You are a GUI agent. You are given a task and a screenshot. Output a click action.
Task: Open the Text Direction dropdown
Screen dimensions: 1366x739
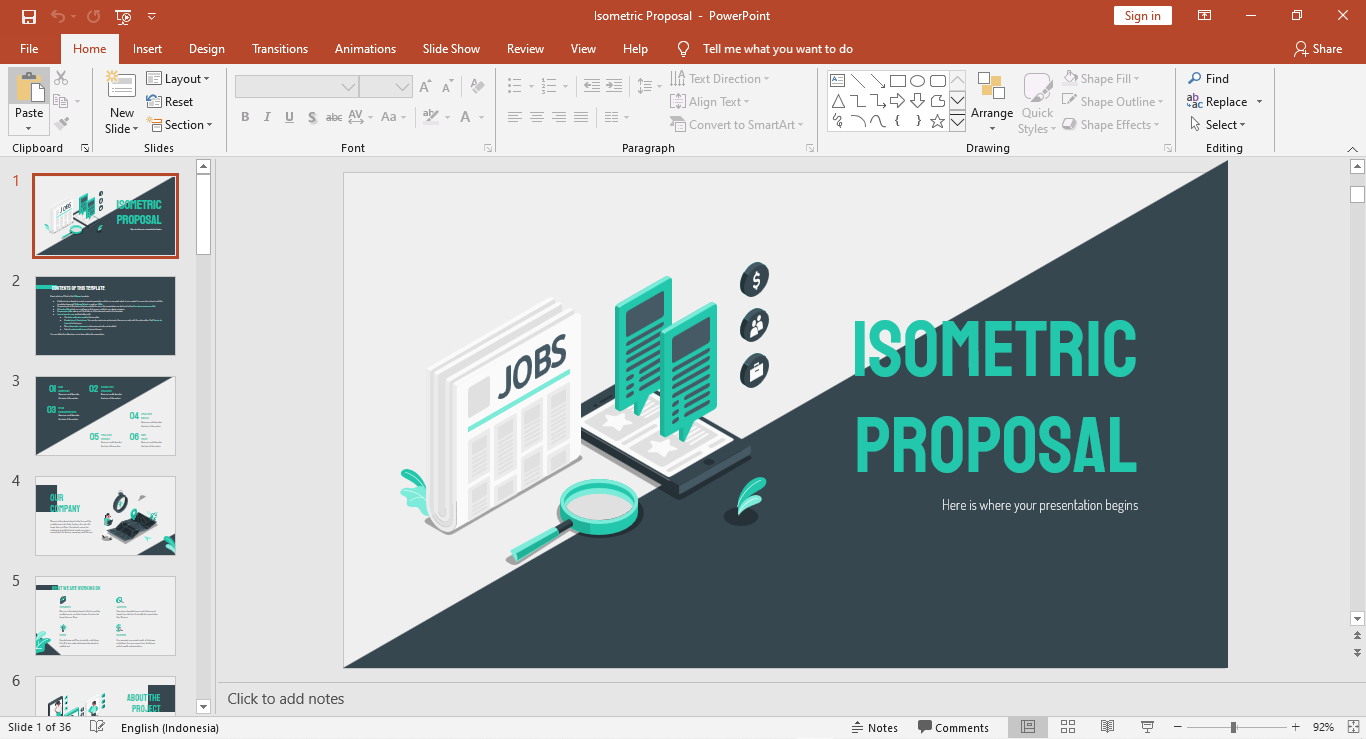pyautogui.click(x=720, y=78)
